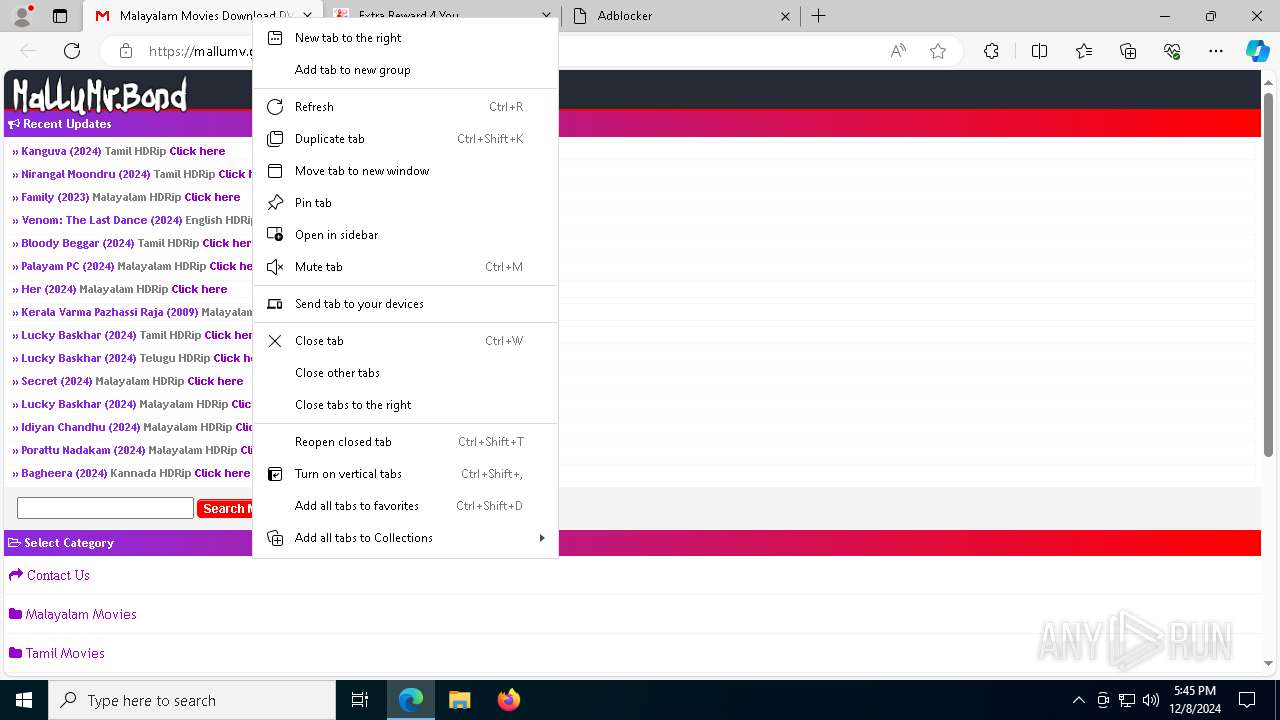Image resolution: width=1280 pixels, height=720 pixels.
Task: Open the Browser essentials icon
Action: click(1172, 51)
